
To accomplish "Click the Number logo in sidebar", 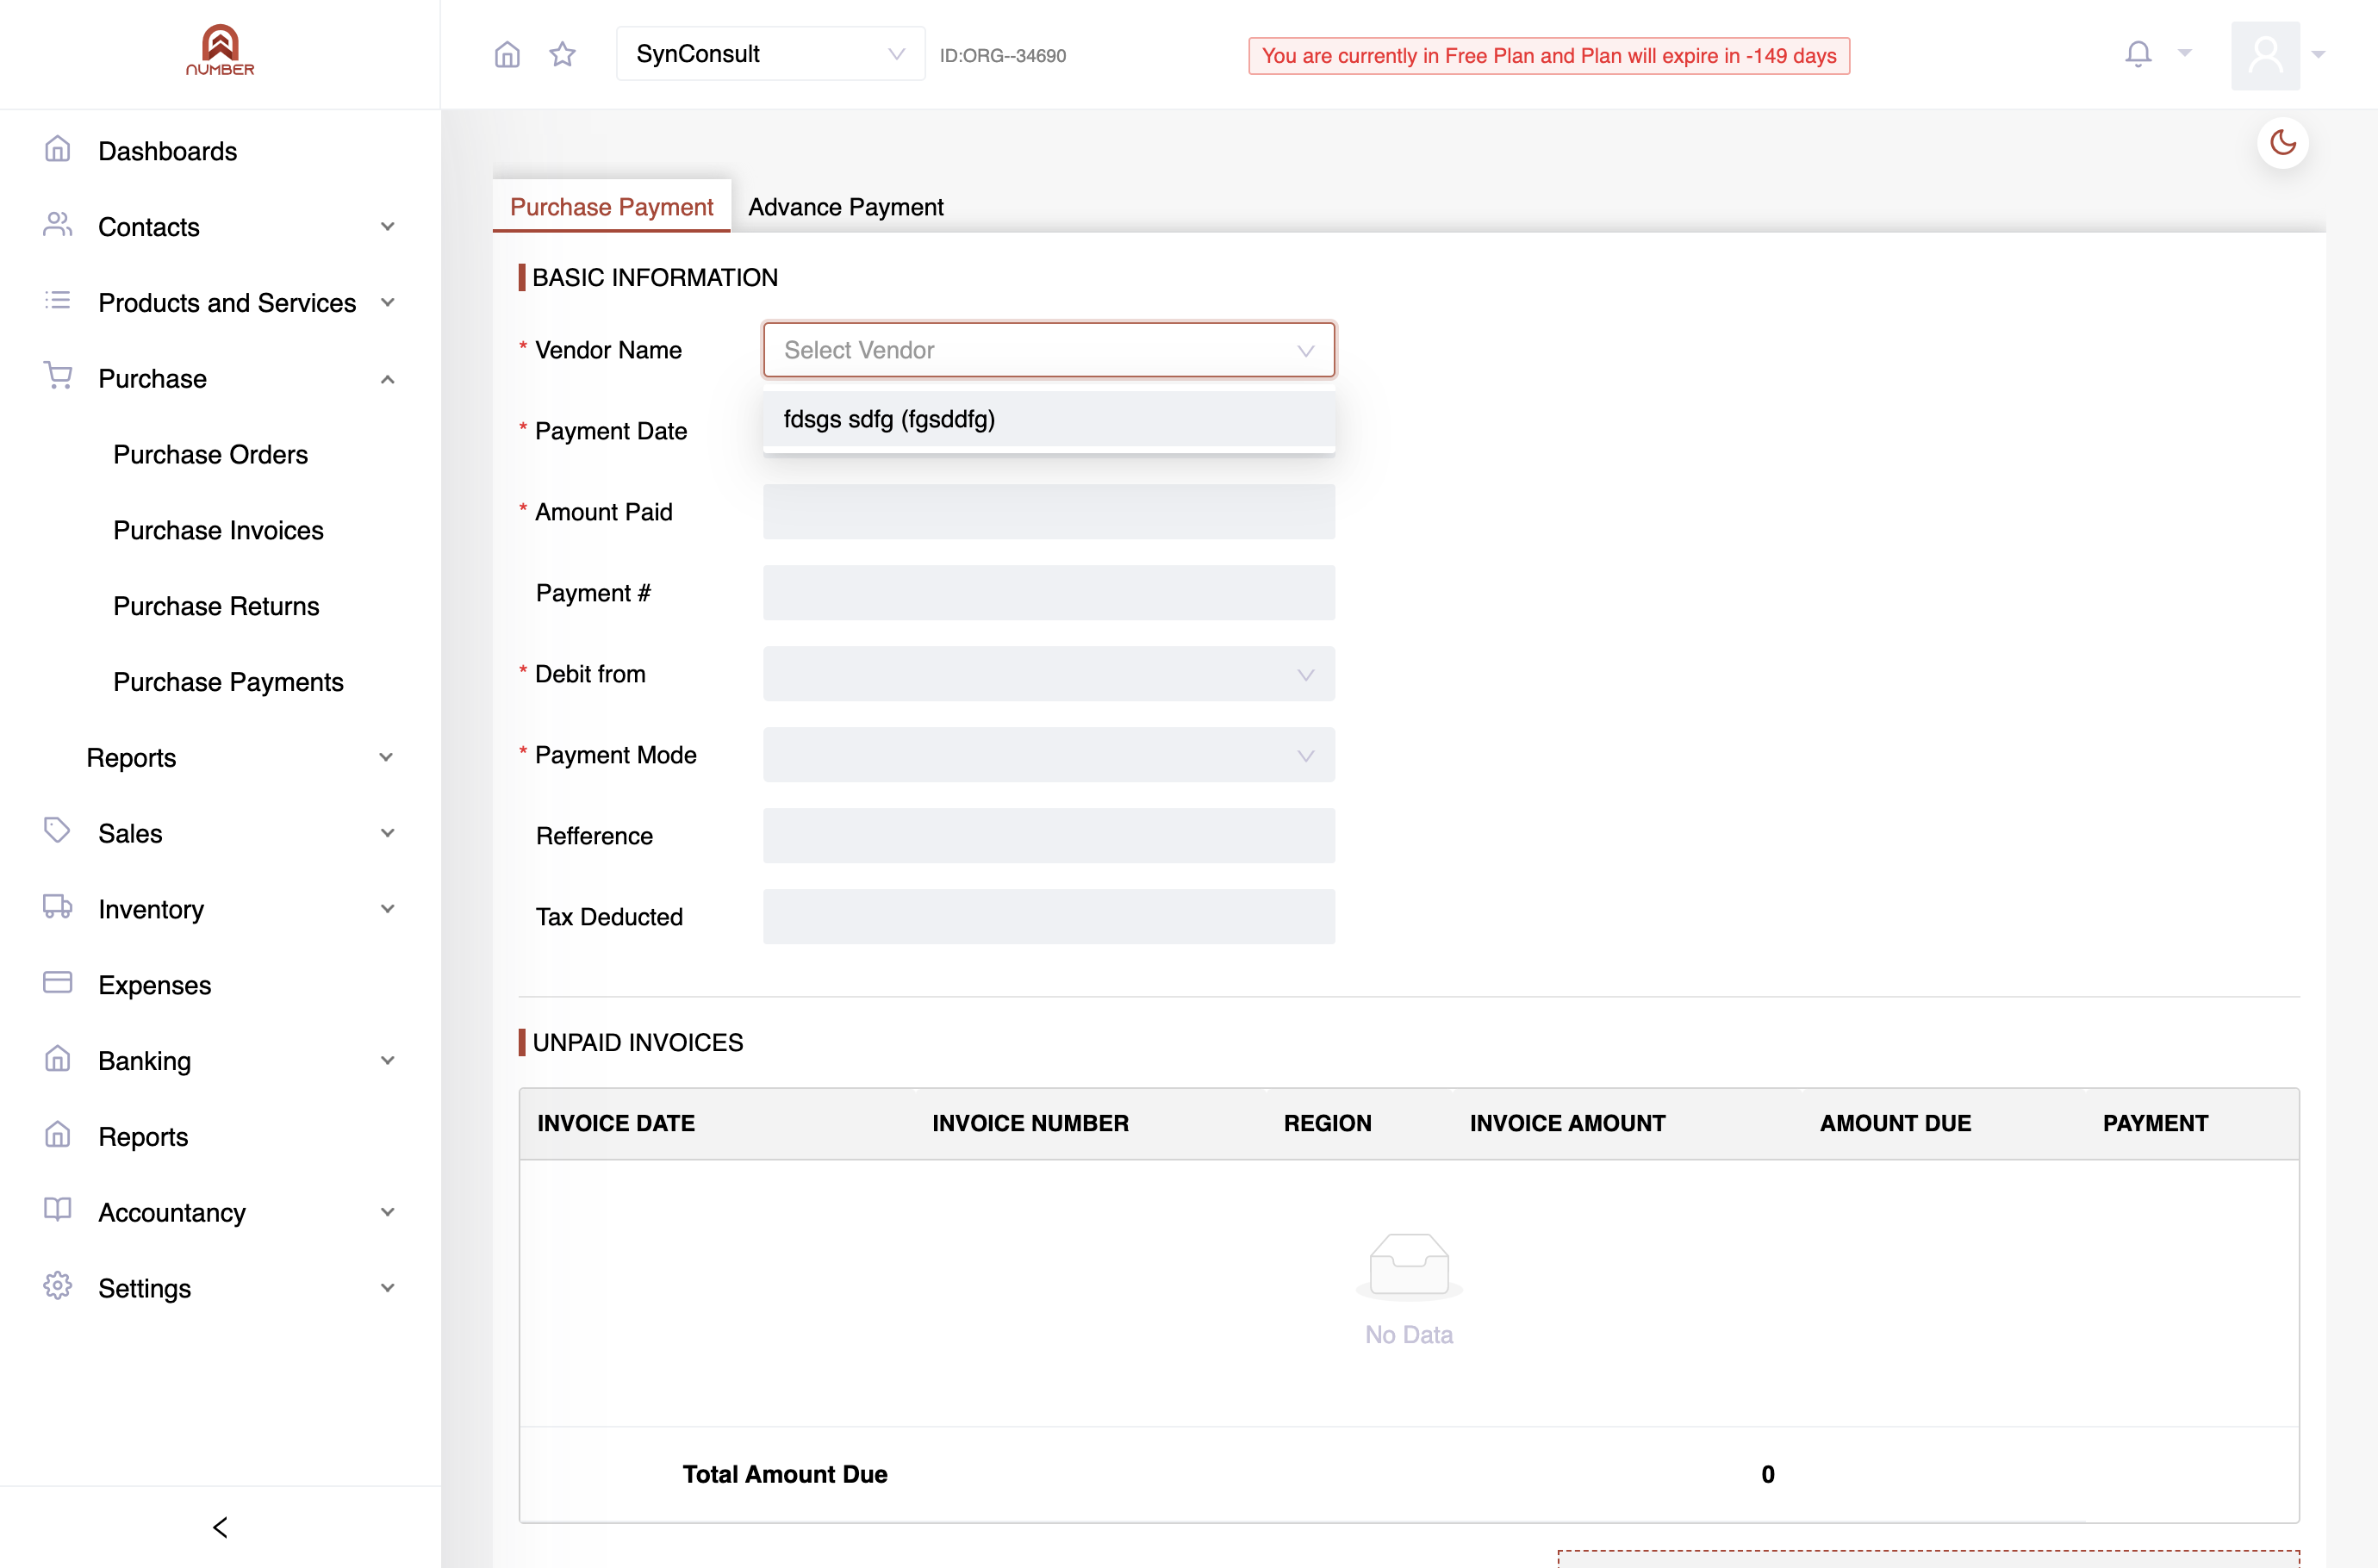I will 220,50.
